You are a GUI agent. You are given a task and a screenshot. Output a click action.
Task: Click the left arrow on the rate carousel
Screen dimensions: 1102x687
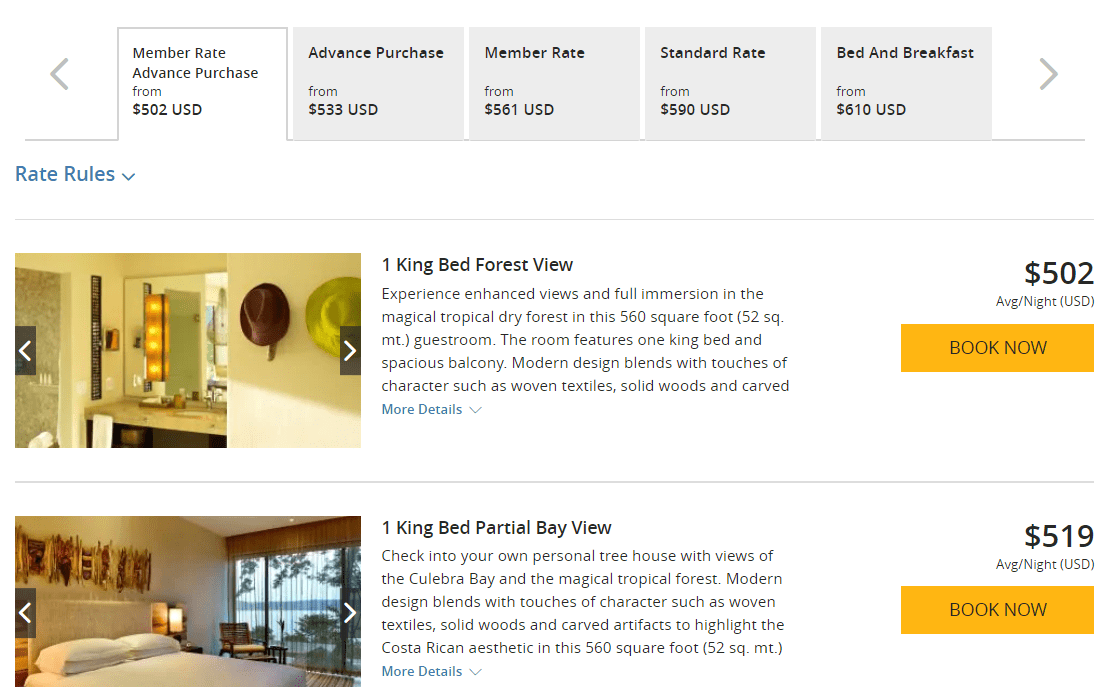point(58,73)
